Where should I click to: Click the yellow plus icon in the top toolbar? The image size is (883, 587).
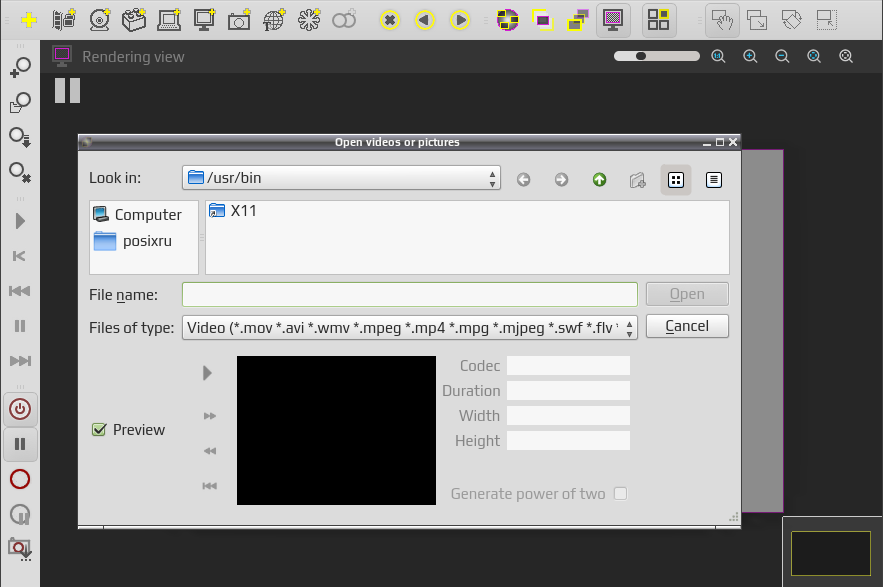[x=29, y=20]
